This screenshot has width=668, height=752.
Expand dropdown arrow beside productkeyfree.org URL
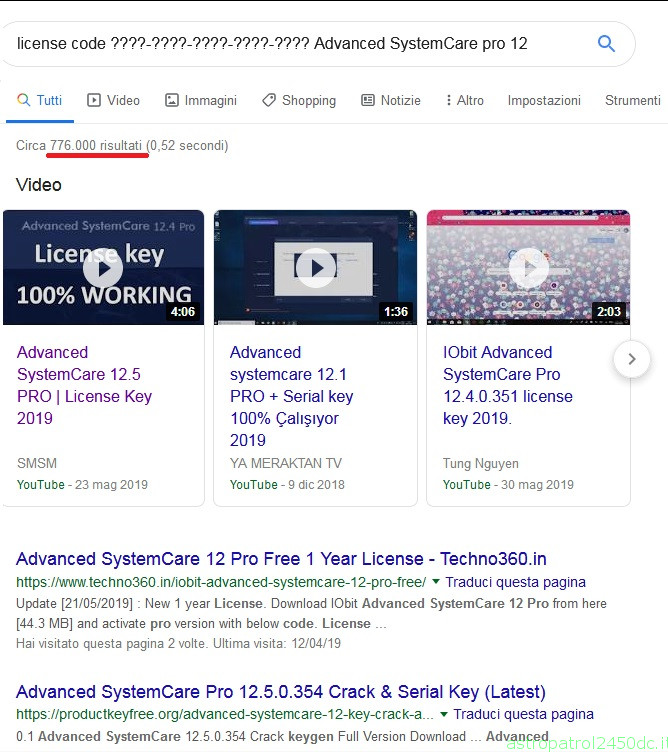[444, 715]
